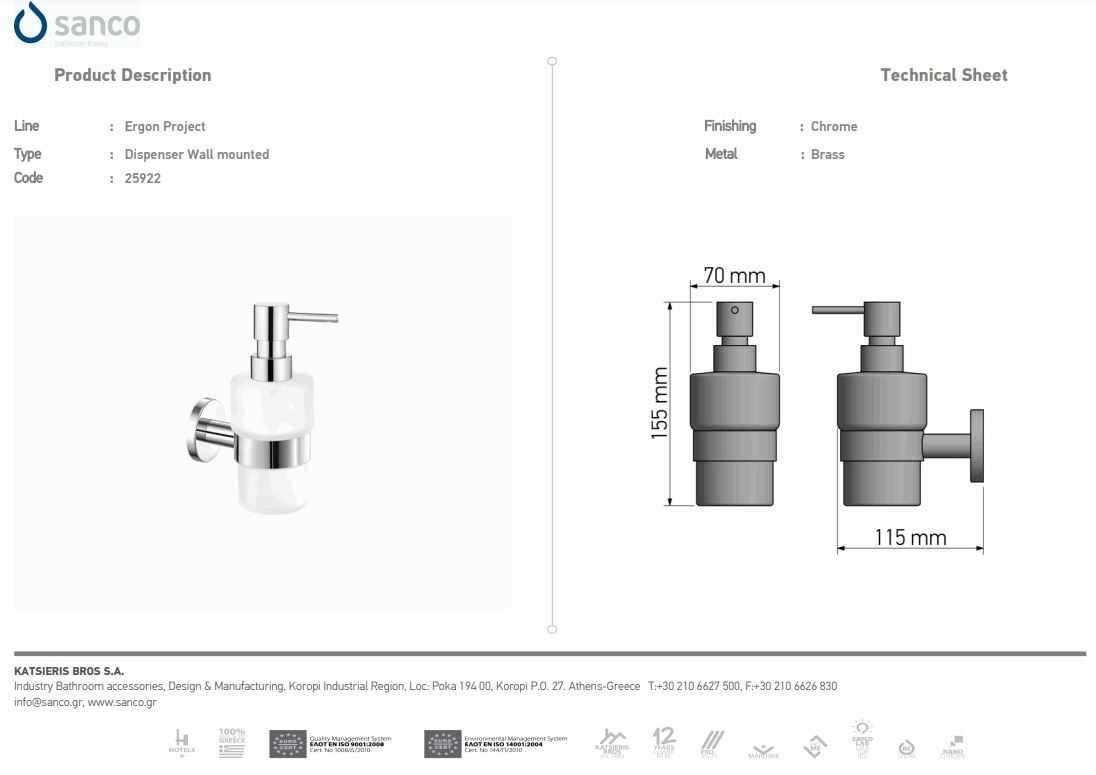The width and height of the screenshot is (1096, 775).
Task: Click the 12 Years guarantee icon
Action: (664, 743)
